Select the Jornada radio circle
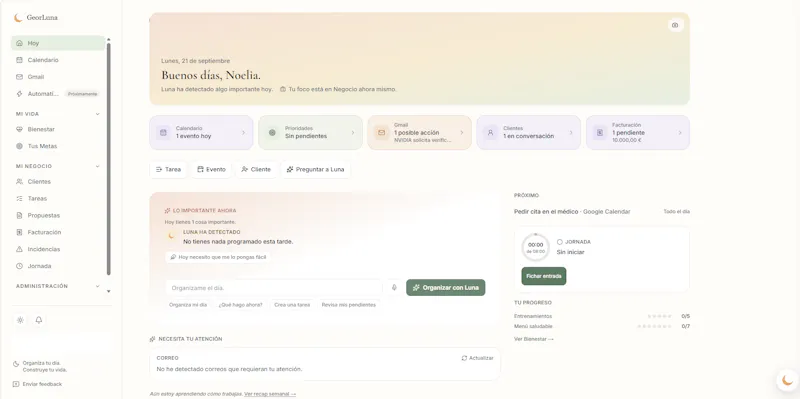Viewport: 800px width, 399px height. (x=560, y=242)
